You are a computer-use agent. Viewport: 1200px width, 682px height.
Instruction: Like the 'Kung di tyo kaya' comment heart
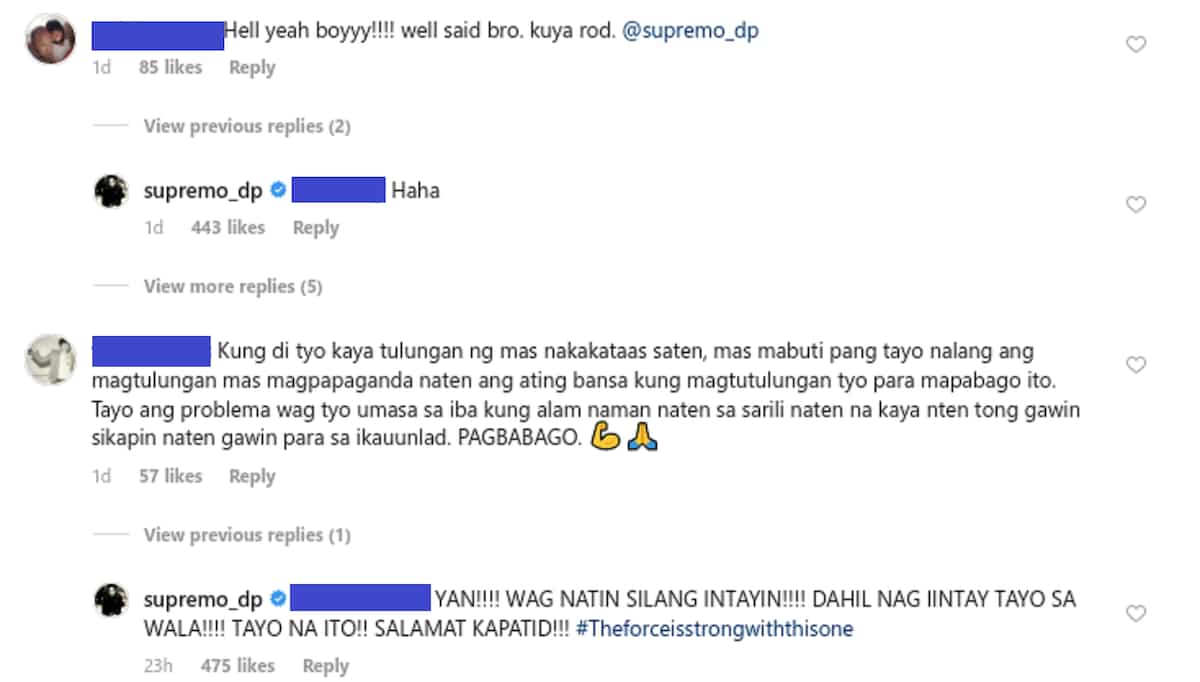[1136, 365]
